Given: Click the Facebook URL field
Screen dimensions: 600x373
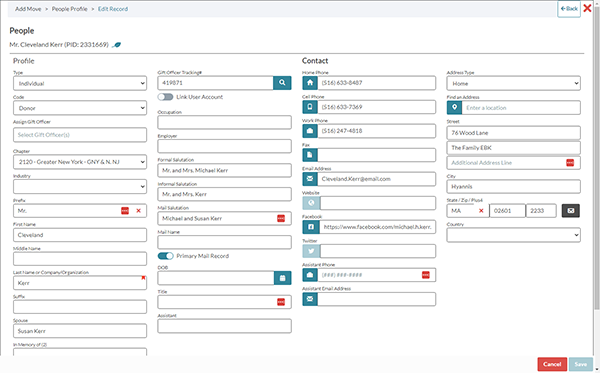Looking at the screenshot, I should click(x=378, y=227).
